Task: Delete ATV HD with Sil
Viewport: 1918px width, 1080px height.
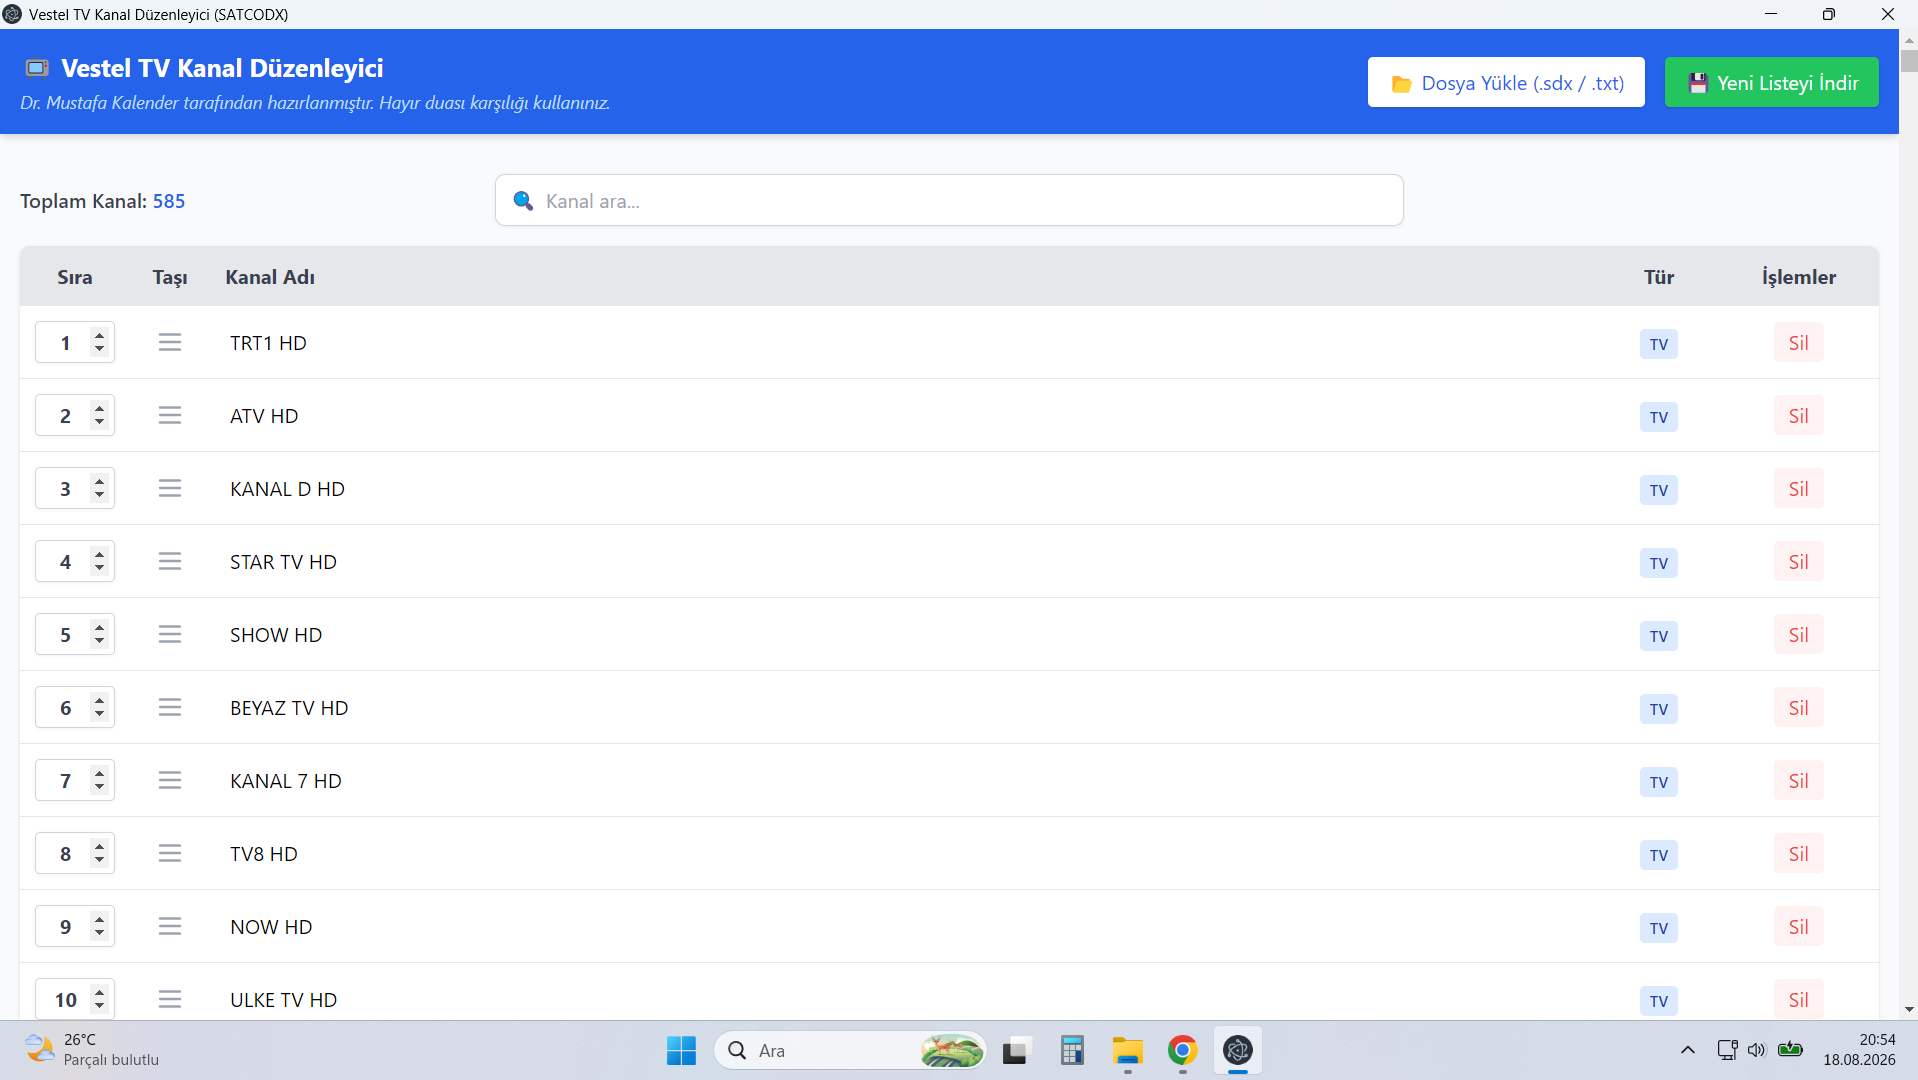Action: 1799,416
